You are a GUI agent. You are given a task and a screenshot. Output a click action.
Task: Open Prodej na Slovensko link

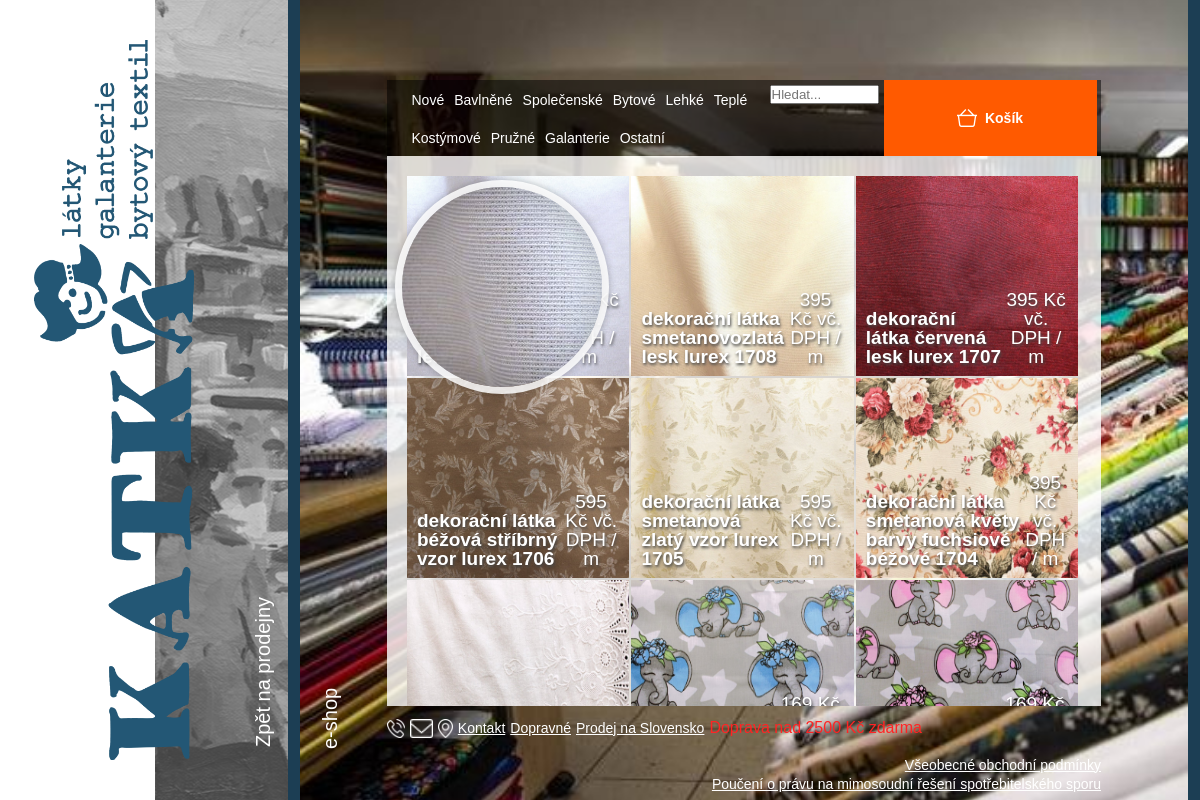[640, 728]
